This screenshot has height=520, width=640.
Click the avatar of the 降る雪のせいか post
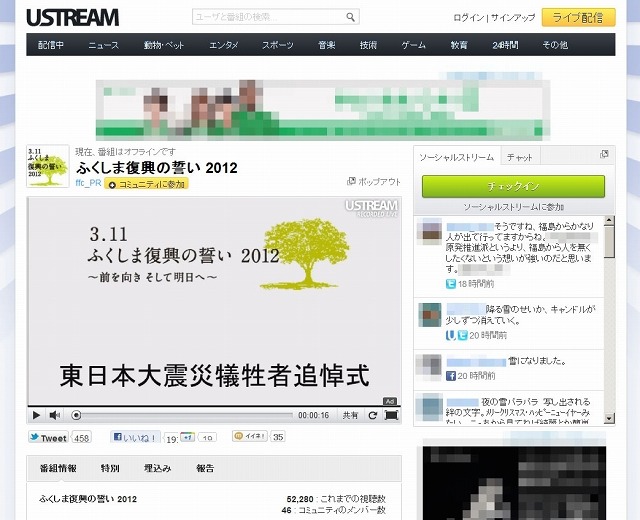pos(430,315)
